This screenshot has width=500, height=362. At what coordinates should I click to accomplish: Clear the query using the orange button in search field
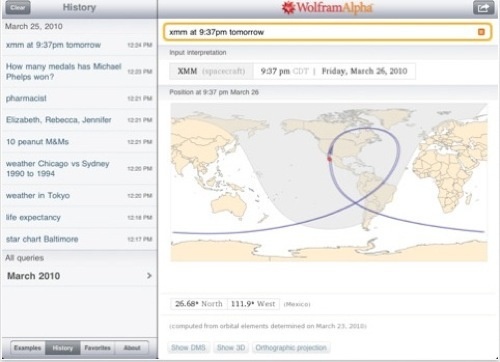point(481,32)
